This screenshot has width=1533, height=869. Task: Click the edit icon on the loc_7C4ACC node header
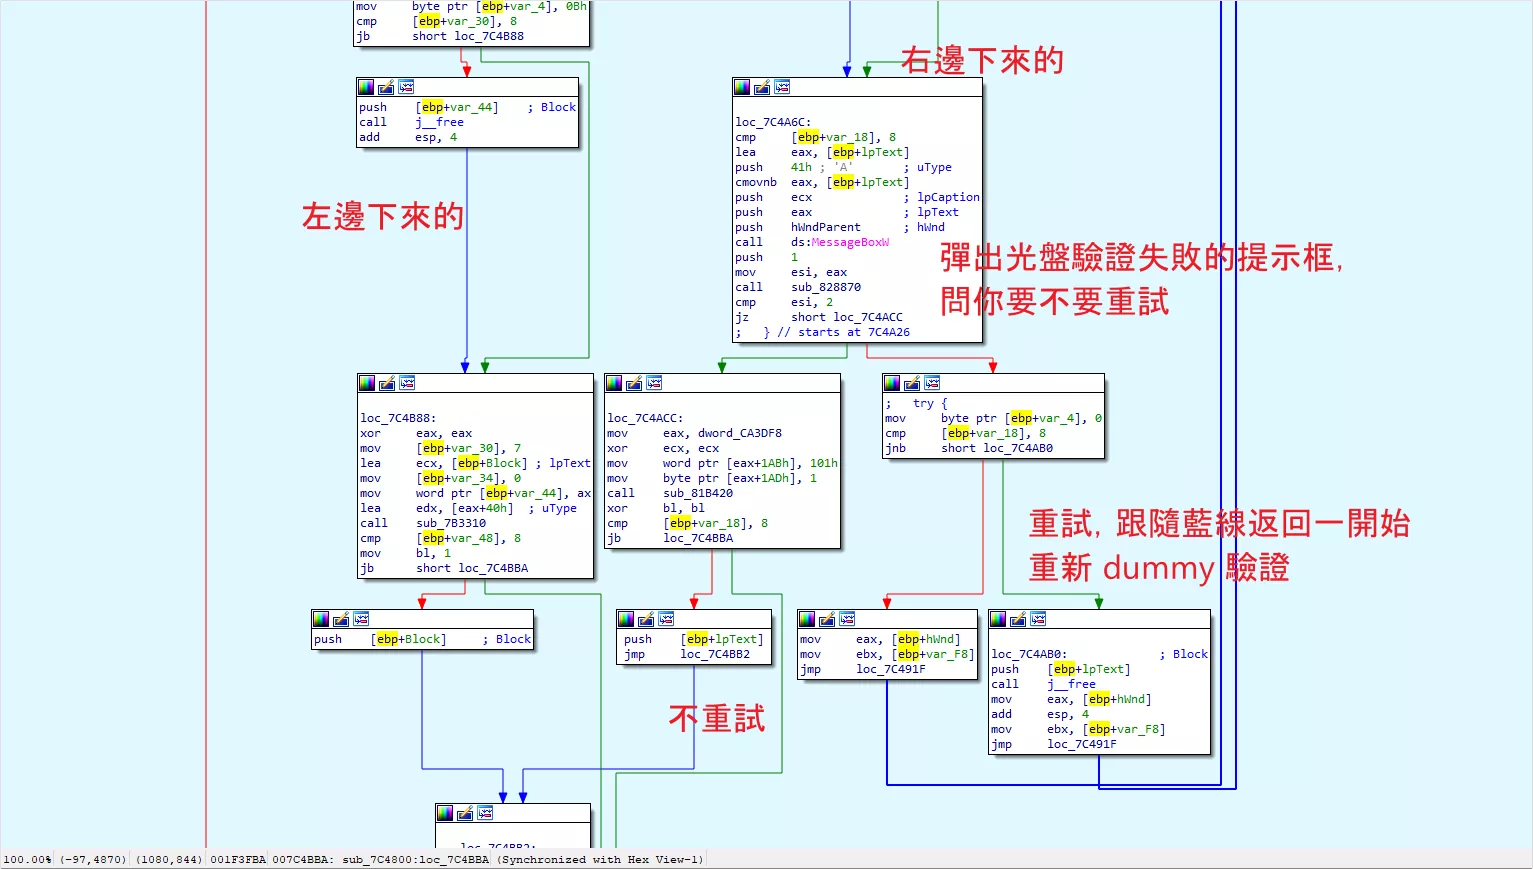[x=634, y=383]
